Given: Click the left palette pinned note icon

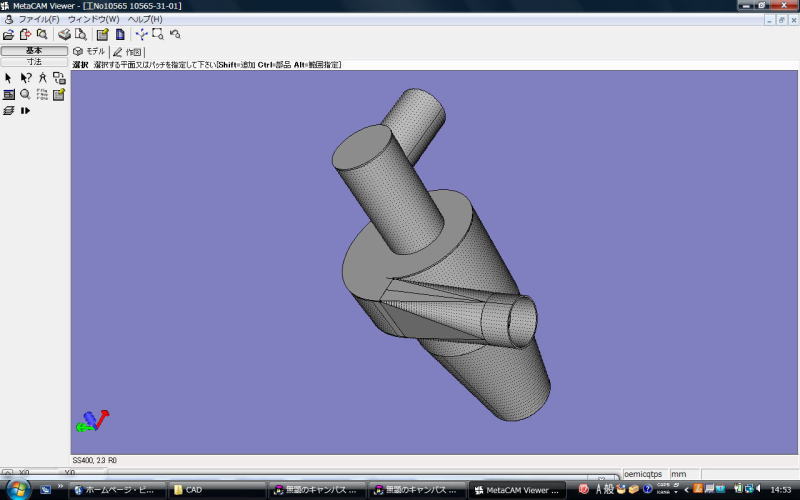Looking at the screenshot, I should [x=59, y=94].
